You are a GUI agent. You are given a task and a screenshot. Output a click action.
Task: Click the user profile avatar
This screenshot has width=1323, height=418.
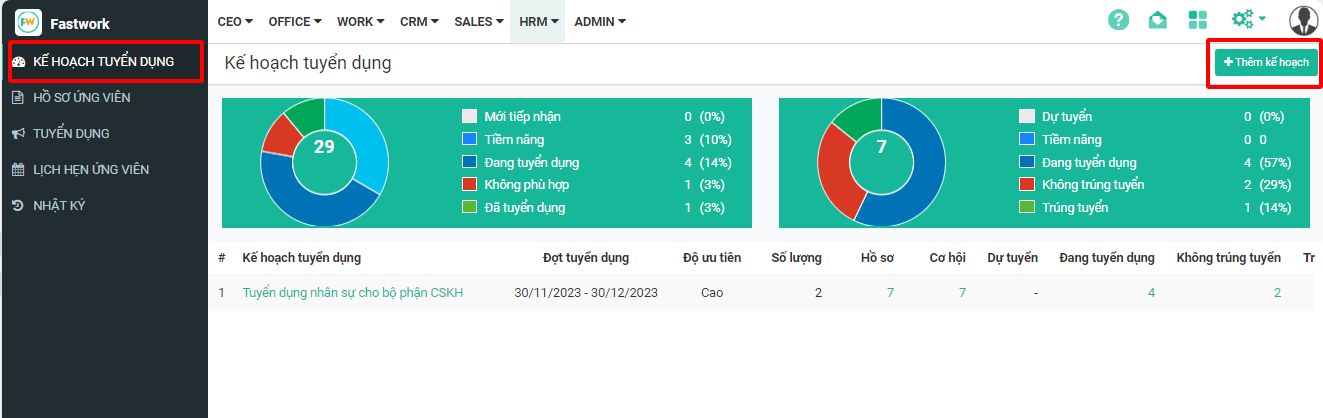(x=1303, y=21)
